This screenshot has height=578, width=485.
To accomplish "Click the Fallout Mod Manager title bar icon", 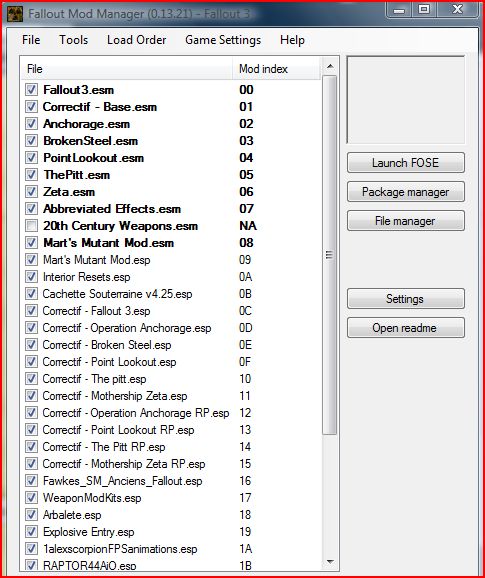I will pyautogui.click(x=15, y=14).
